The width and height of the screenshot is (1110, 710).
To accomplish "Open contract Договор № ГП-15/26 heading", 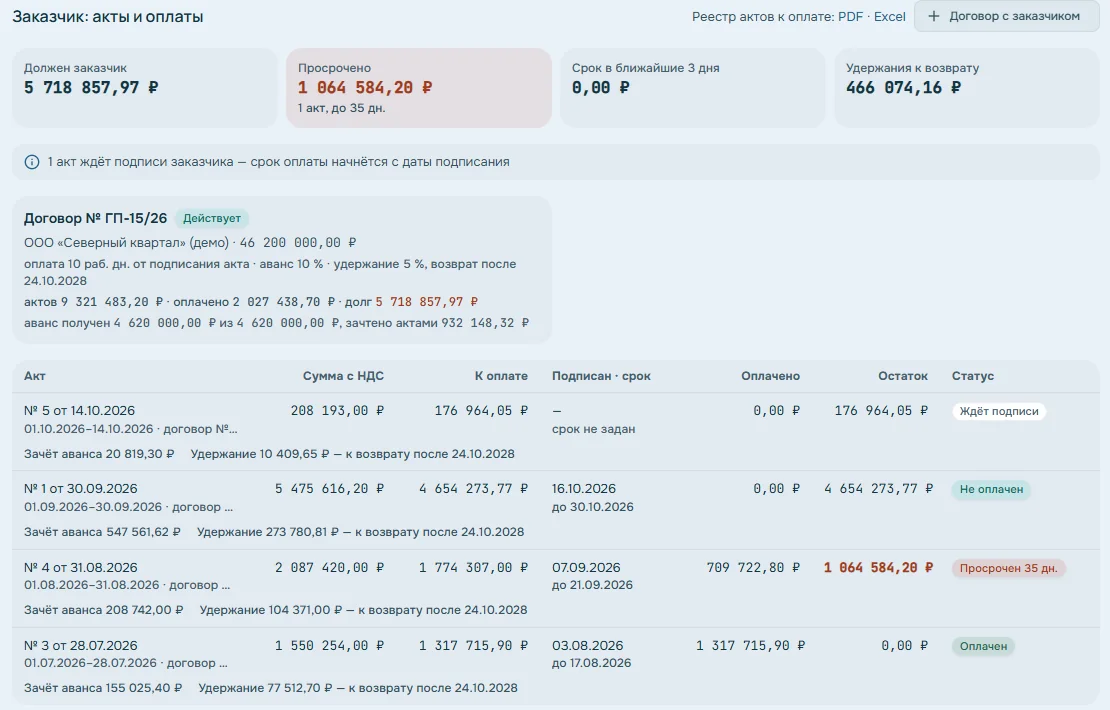I will pyautogui.click(x=96, y=218).
